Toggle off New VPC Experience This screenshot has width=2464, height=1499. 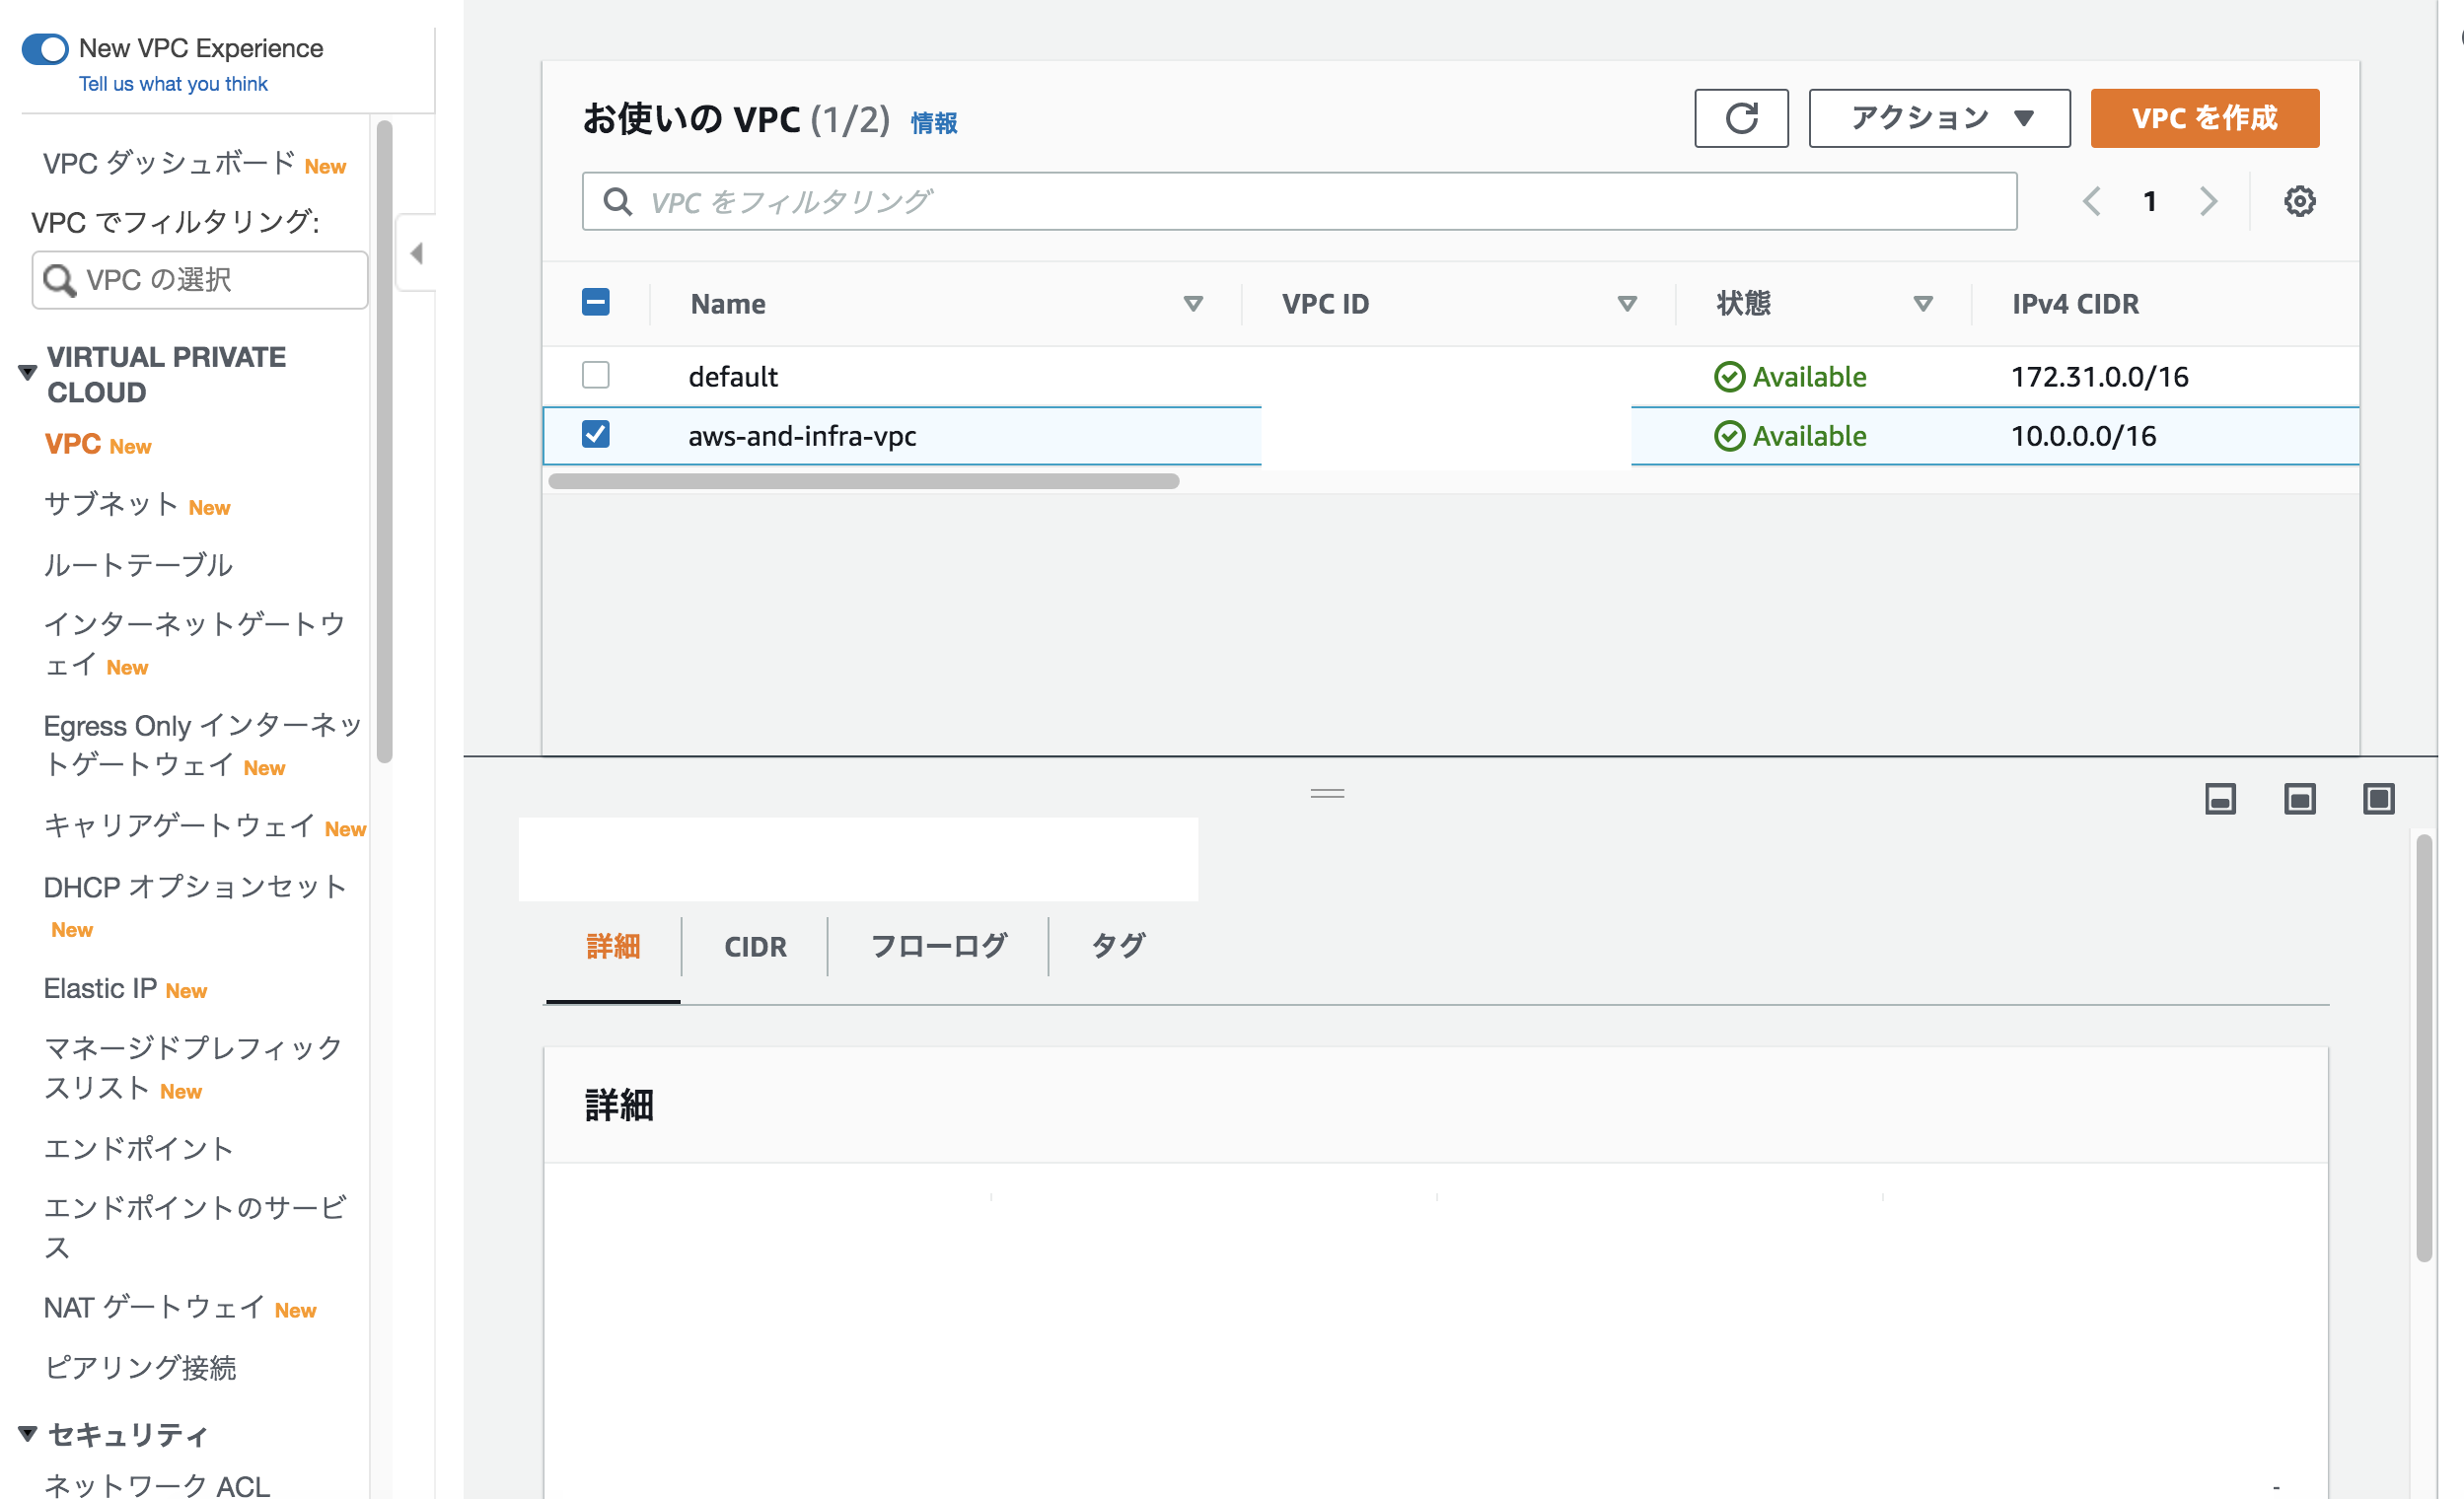pyautogui.click(x=45, y=48)
